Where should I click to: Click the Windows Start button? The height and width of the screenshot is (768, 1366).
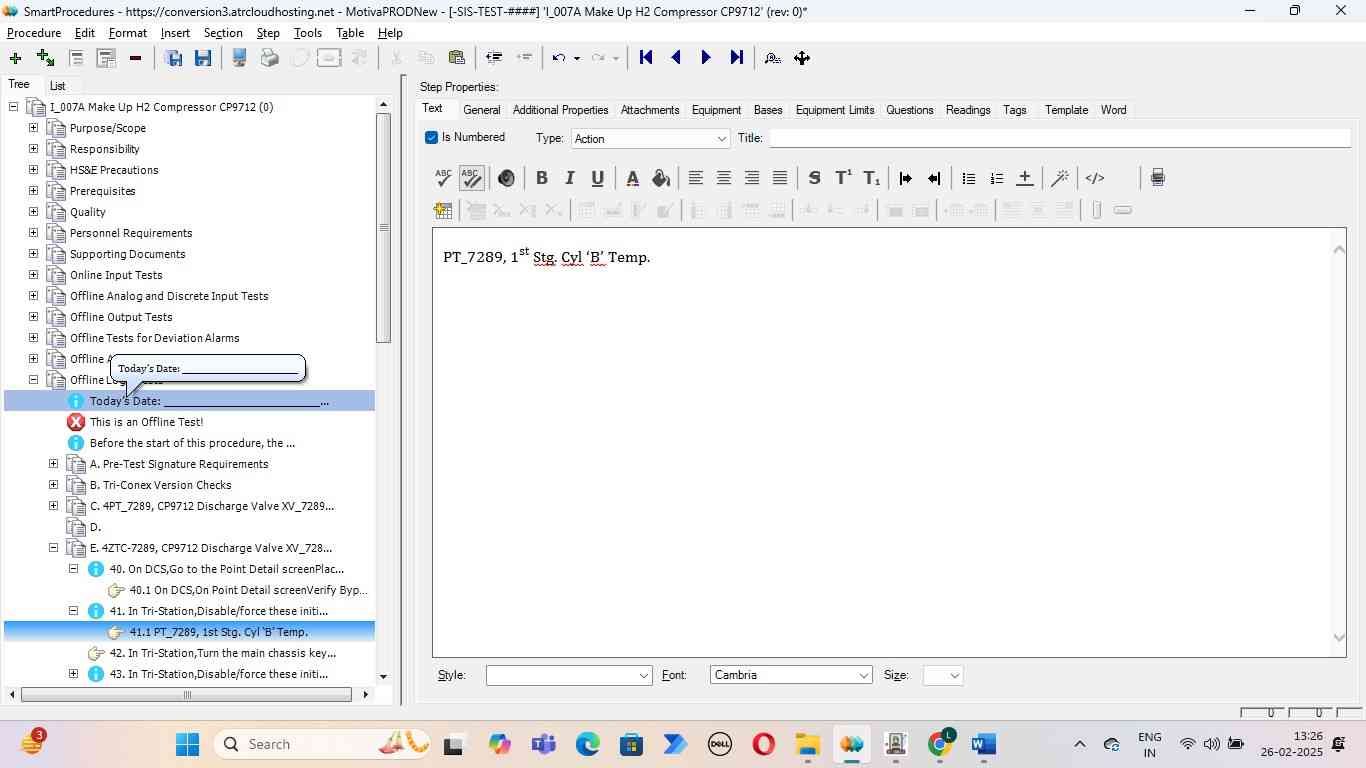(x=188, y=744)
